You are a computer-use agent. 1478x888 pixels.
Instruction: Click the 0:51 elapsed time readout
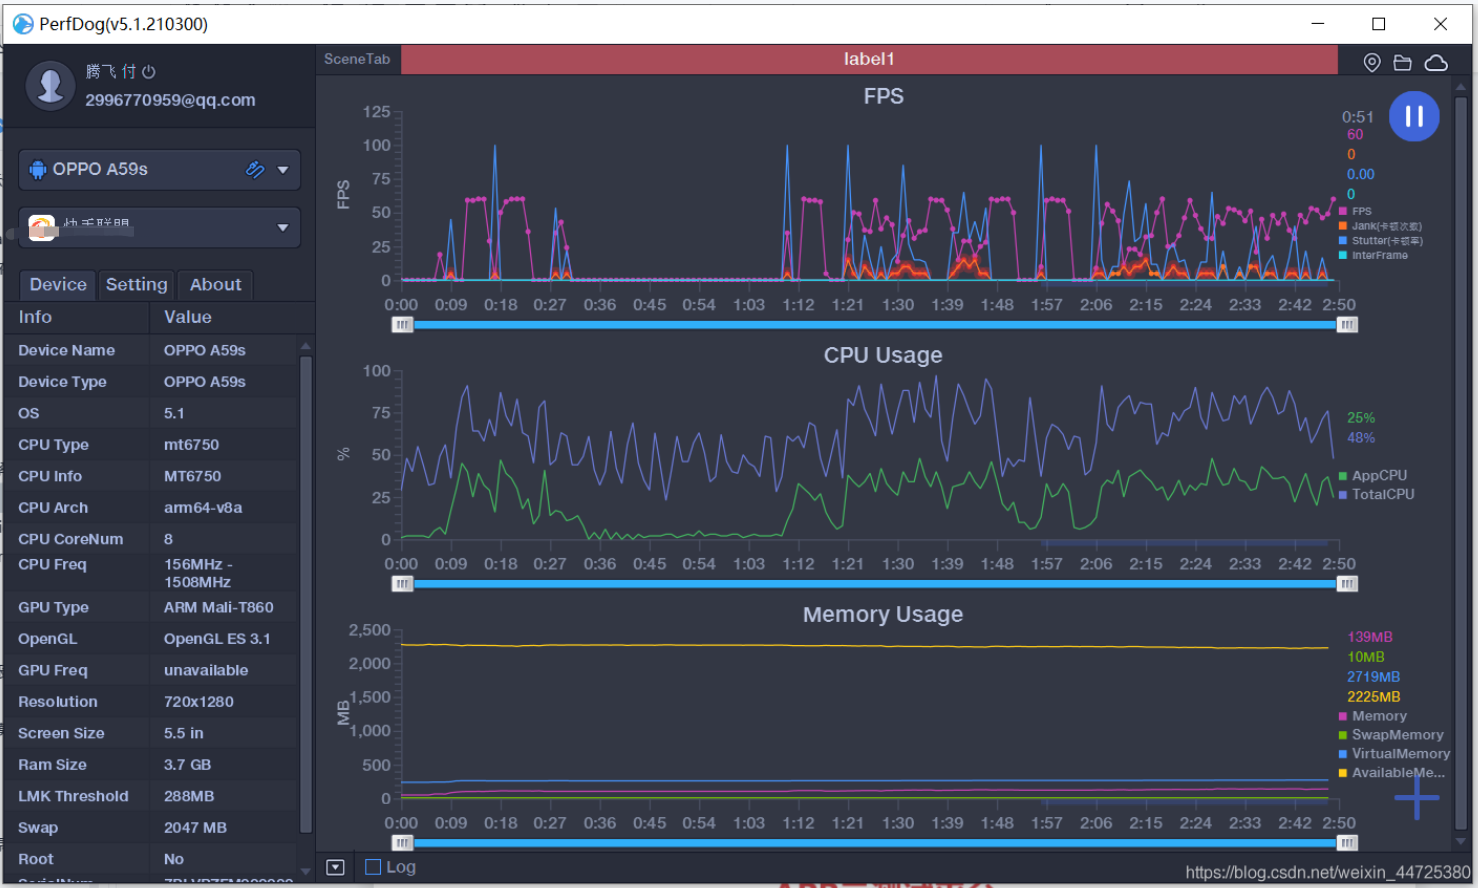tap(1358, 117)
